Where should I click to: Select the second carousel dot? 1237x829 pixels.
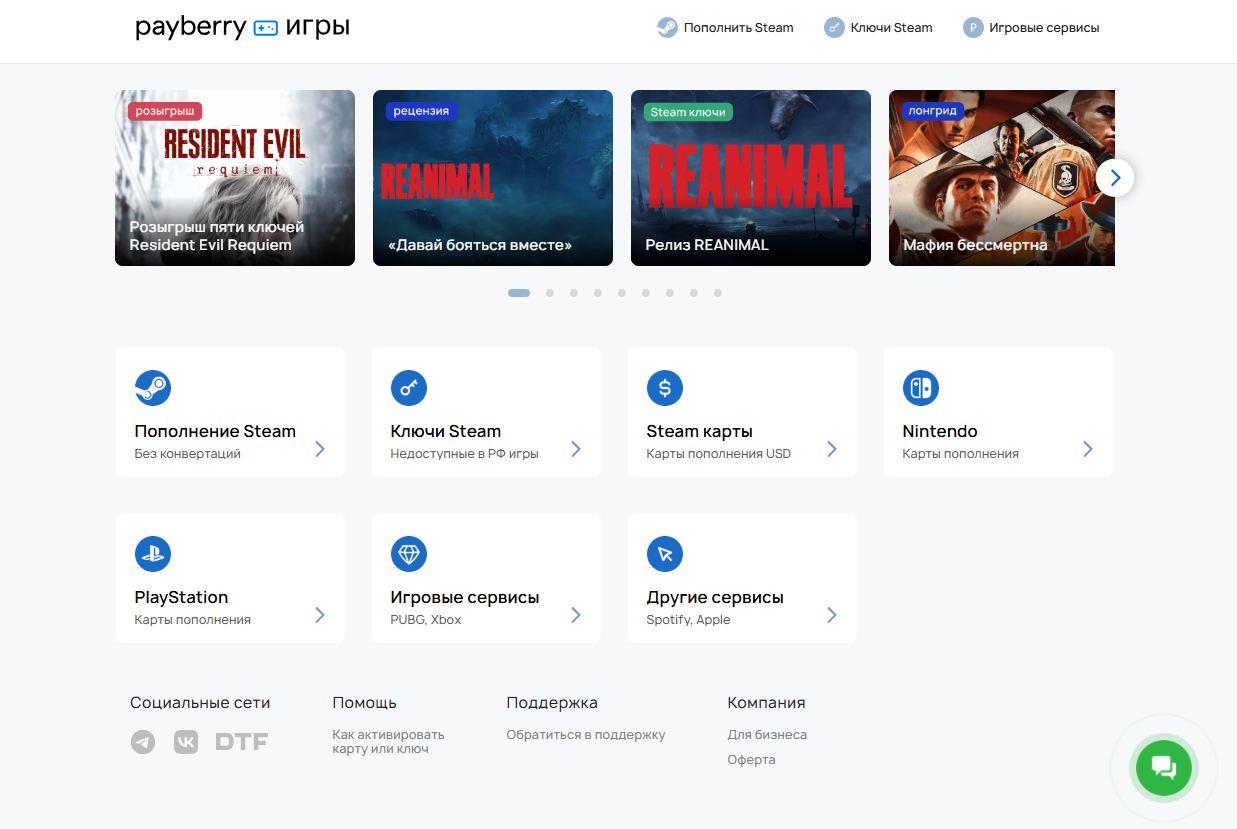pyautogui.click(x=550, y=293)
